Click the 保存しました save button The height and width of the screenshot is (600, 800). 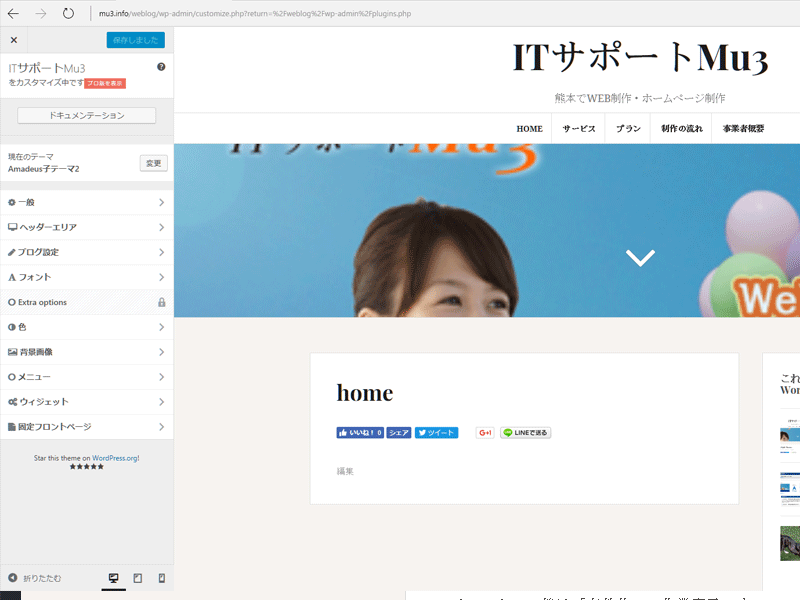(136, 40)
